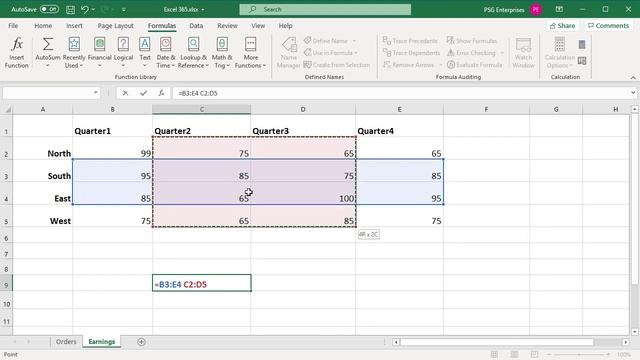Click the PSG Enterprises account avatar
The width and height of the screenshot is (640, 360).
tap(536, 9)
